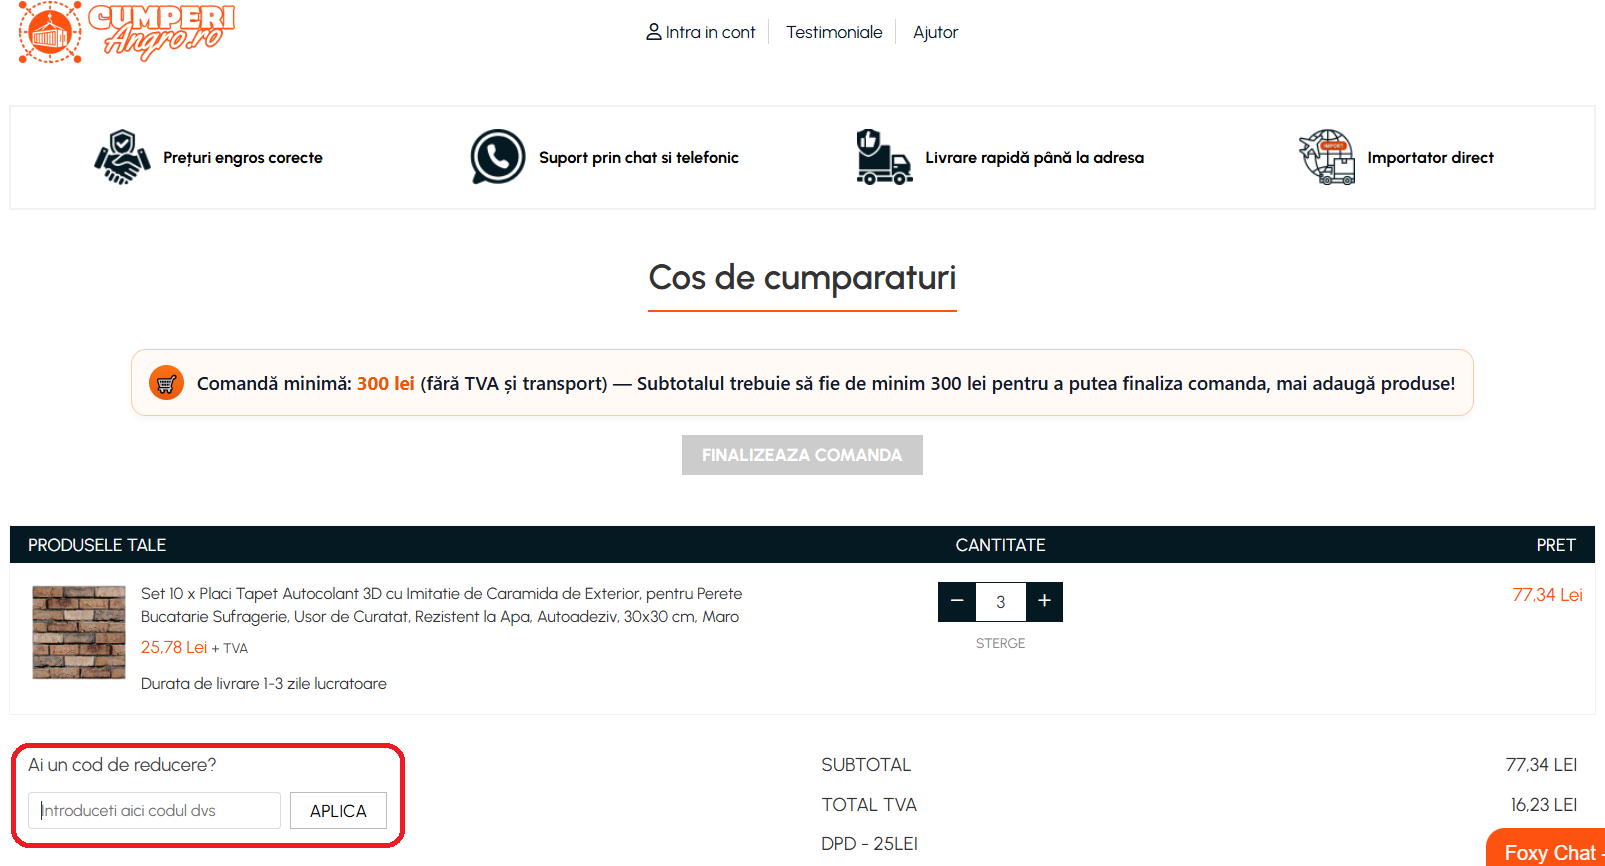Click the direct importer globe icon

coord(1326,157)
